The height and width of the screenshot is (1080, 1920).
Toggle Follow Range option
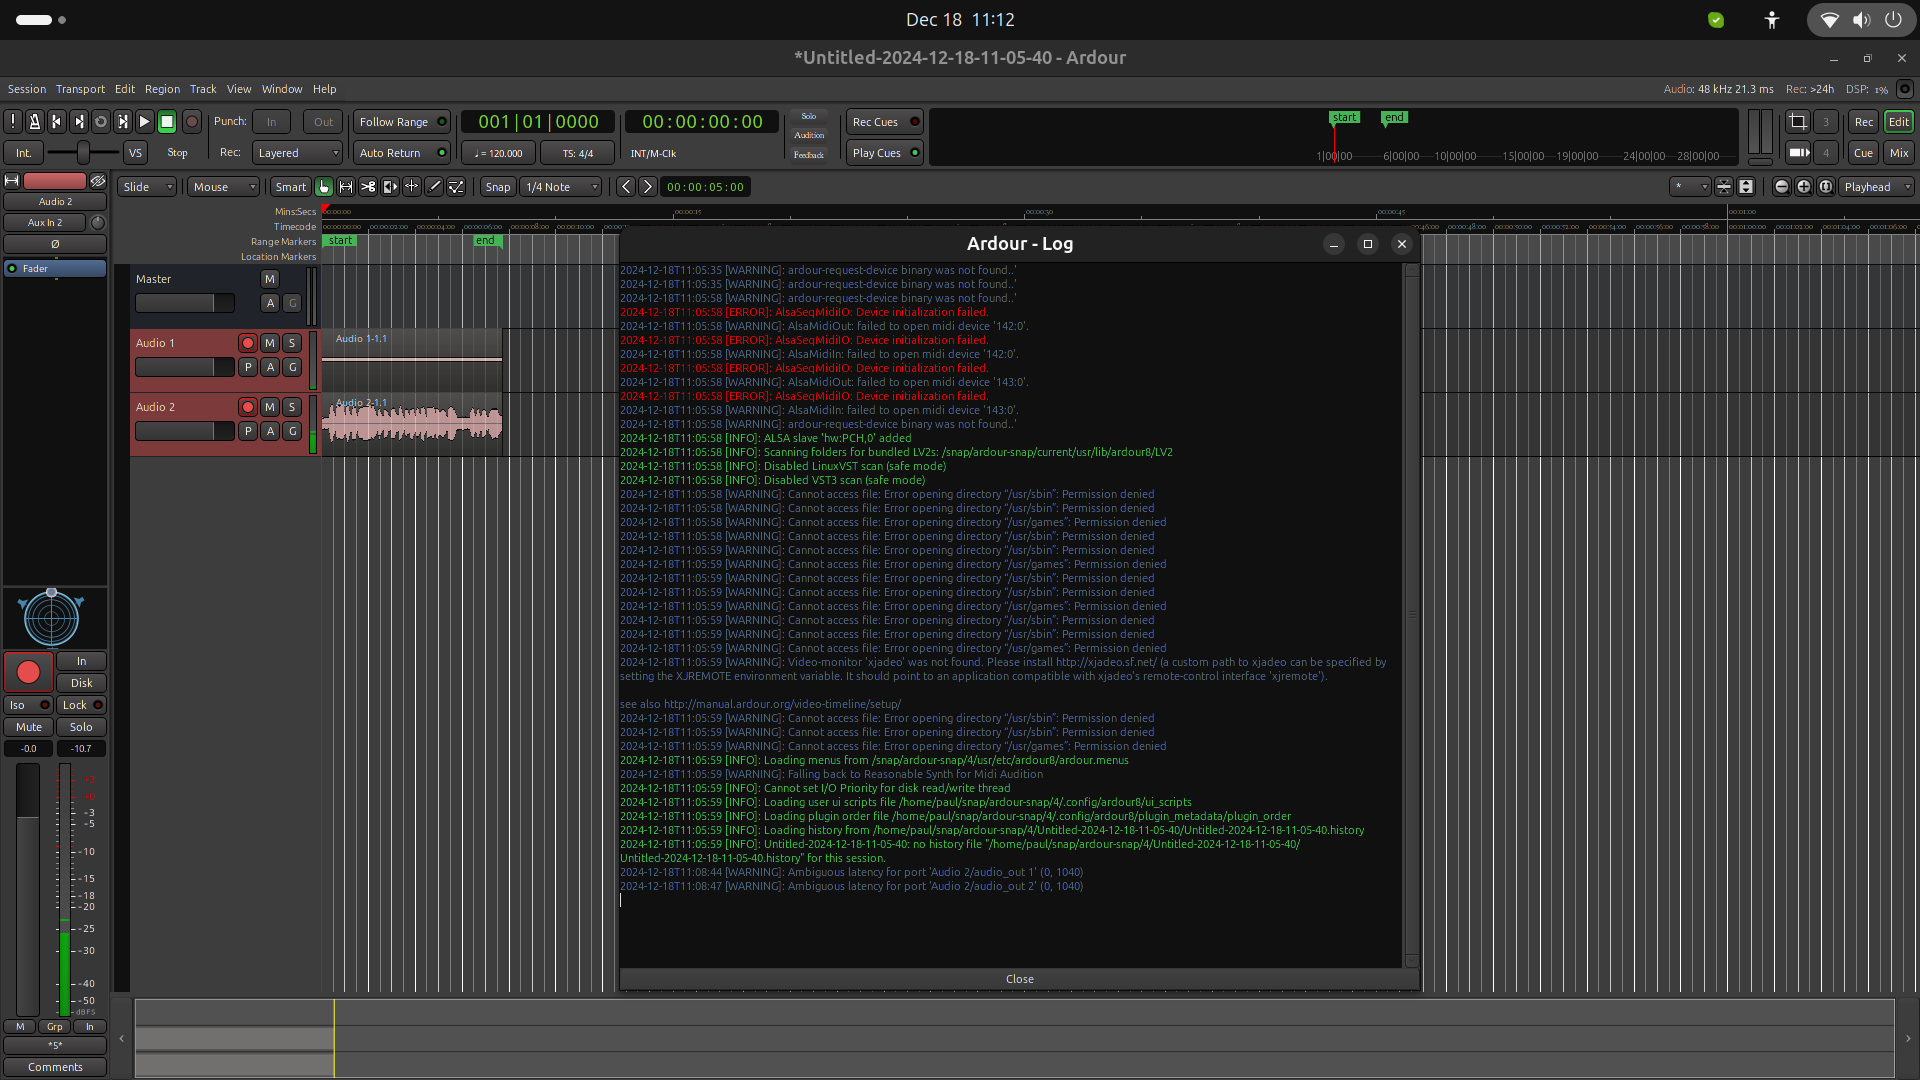(x=402, y=122)
